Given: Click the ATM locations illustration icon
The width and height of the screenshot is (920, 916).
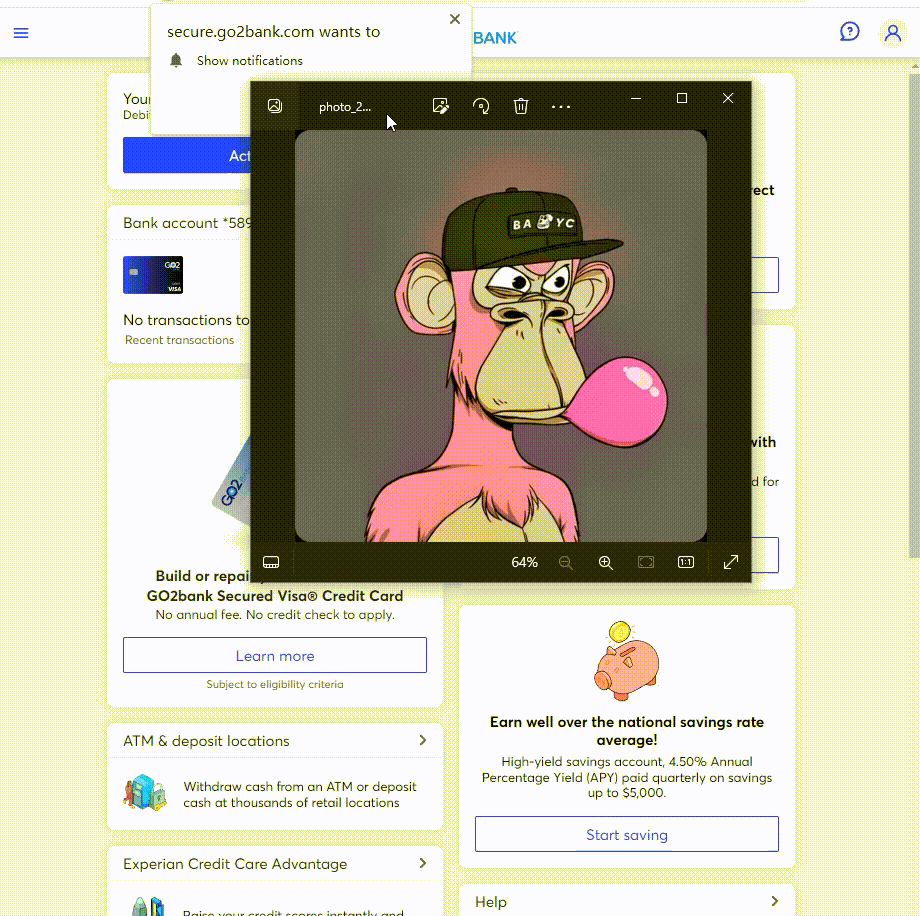Looking at the screenshot, I should click(x=145, y=793).
